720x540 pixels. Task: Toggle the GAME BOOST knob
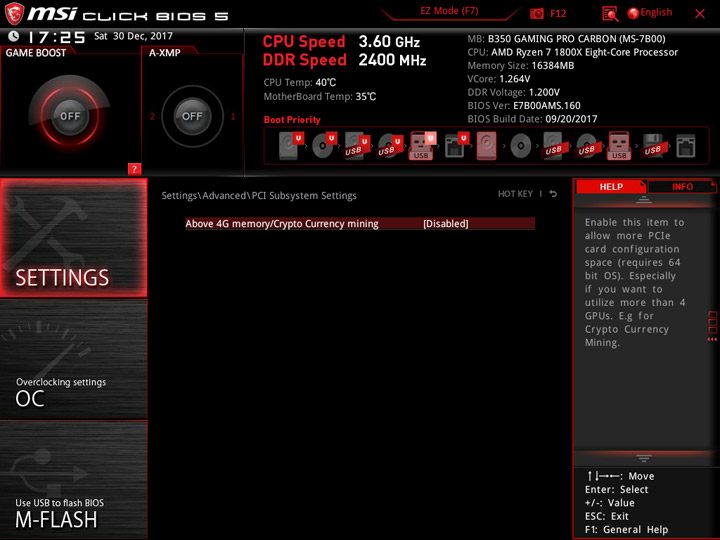point(70,116)
